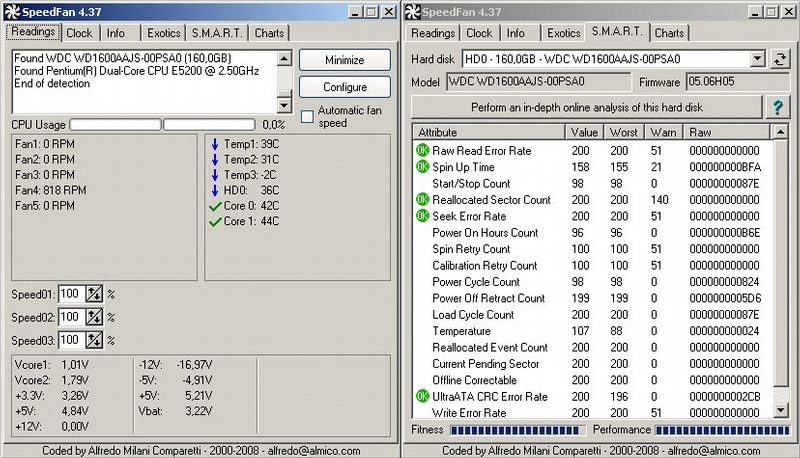Open the Info tab in right window
The image size is (800, 458).
point(516,33)
